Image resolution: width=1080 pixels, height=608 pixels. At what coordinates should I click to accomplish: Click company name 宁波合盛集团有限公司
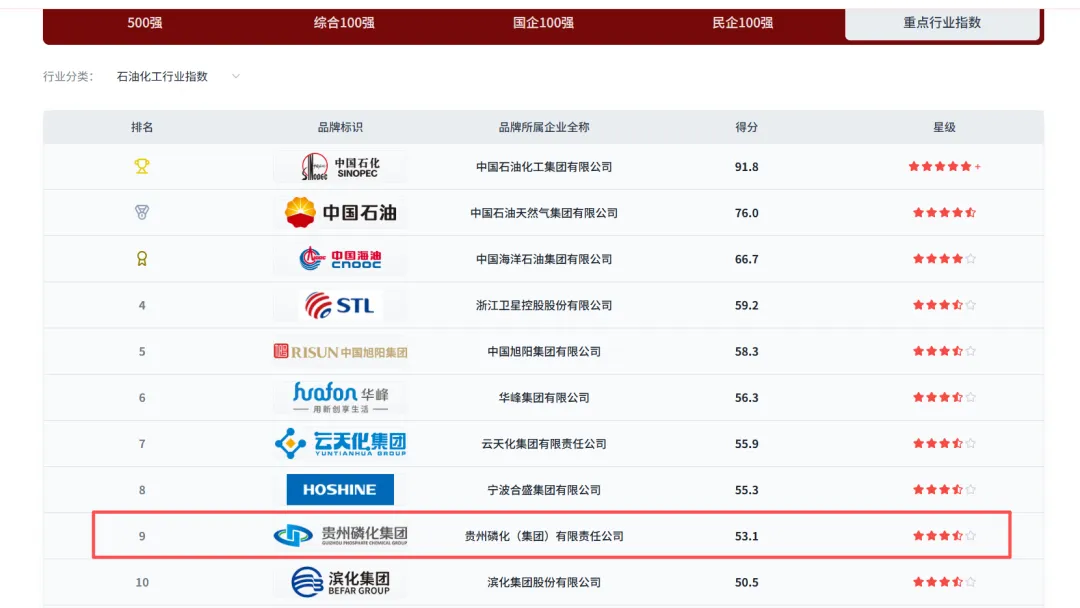tap(544, 490)
